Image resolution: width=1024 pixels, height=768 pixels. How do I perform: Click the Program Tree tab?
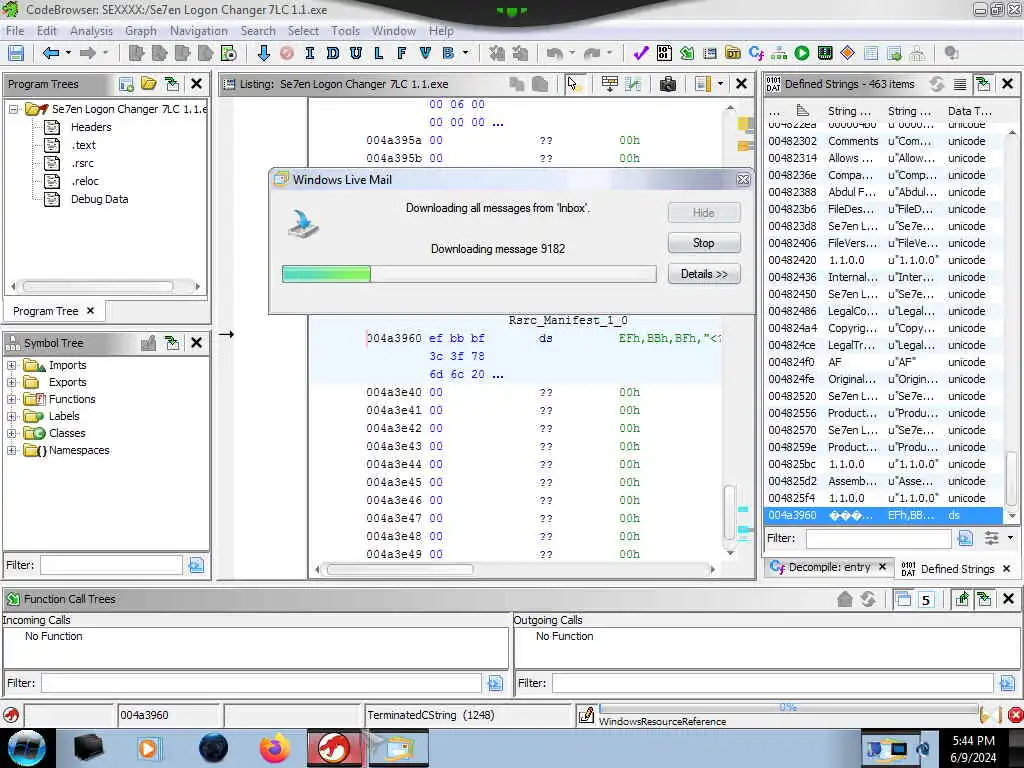coord(54,311)
